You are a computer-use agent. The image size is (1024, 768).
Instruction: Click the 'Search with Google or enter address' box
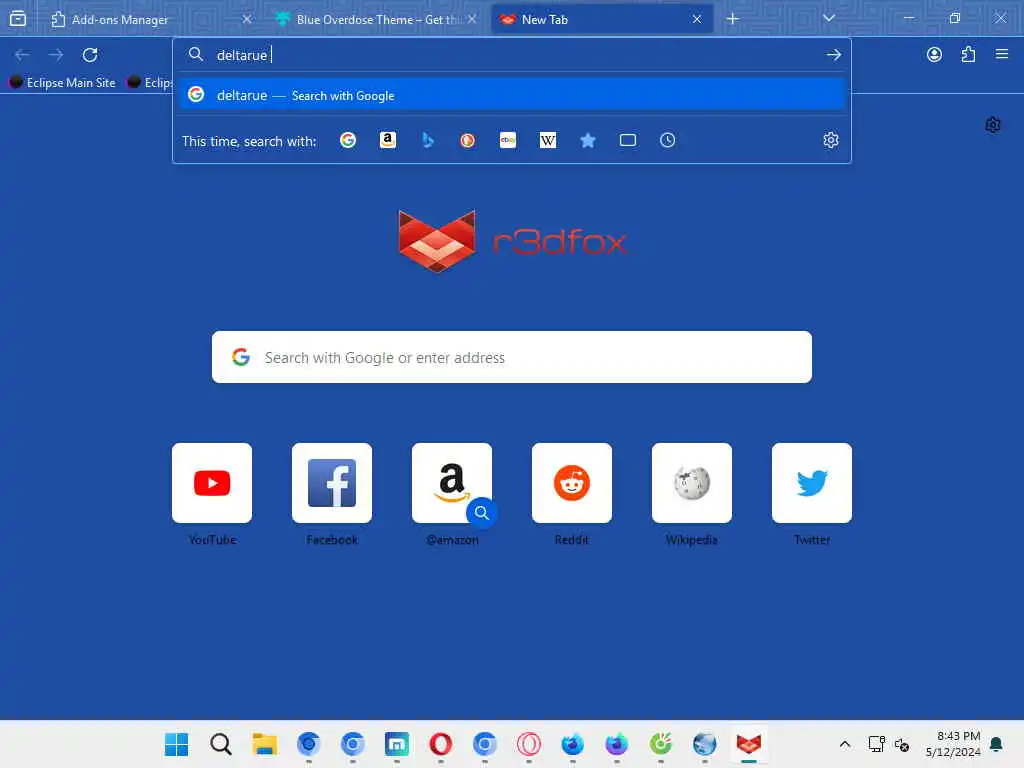click(x=512, y=357)
